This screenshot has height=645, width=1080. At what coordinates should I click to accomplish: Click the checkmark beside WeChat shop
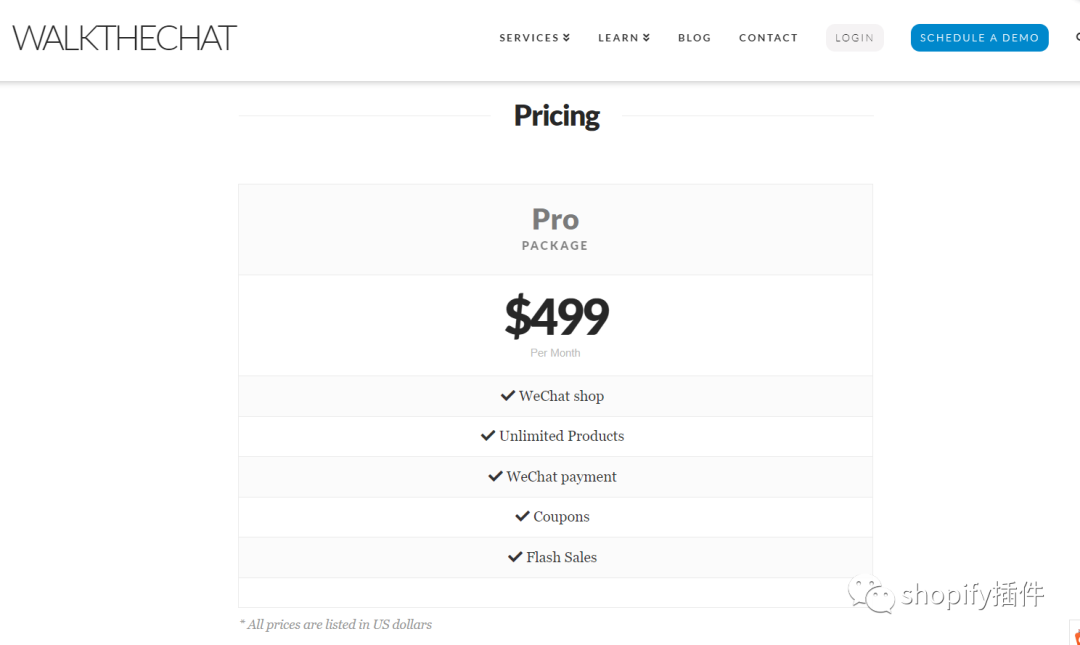click(x=508, y=396)
